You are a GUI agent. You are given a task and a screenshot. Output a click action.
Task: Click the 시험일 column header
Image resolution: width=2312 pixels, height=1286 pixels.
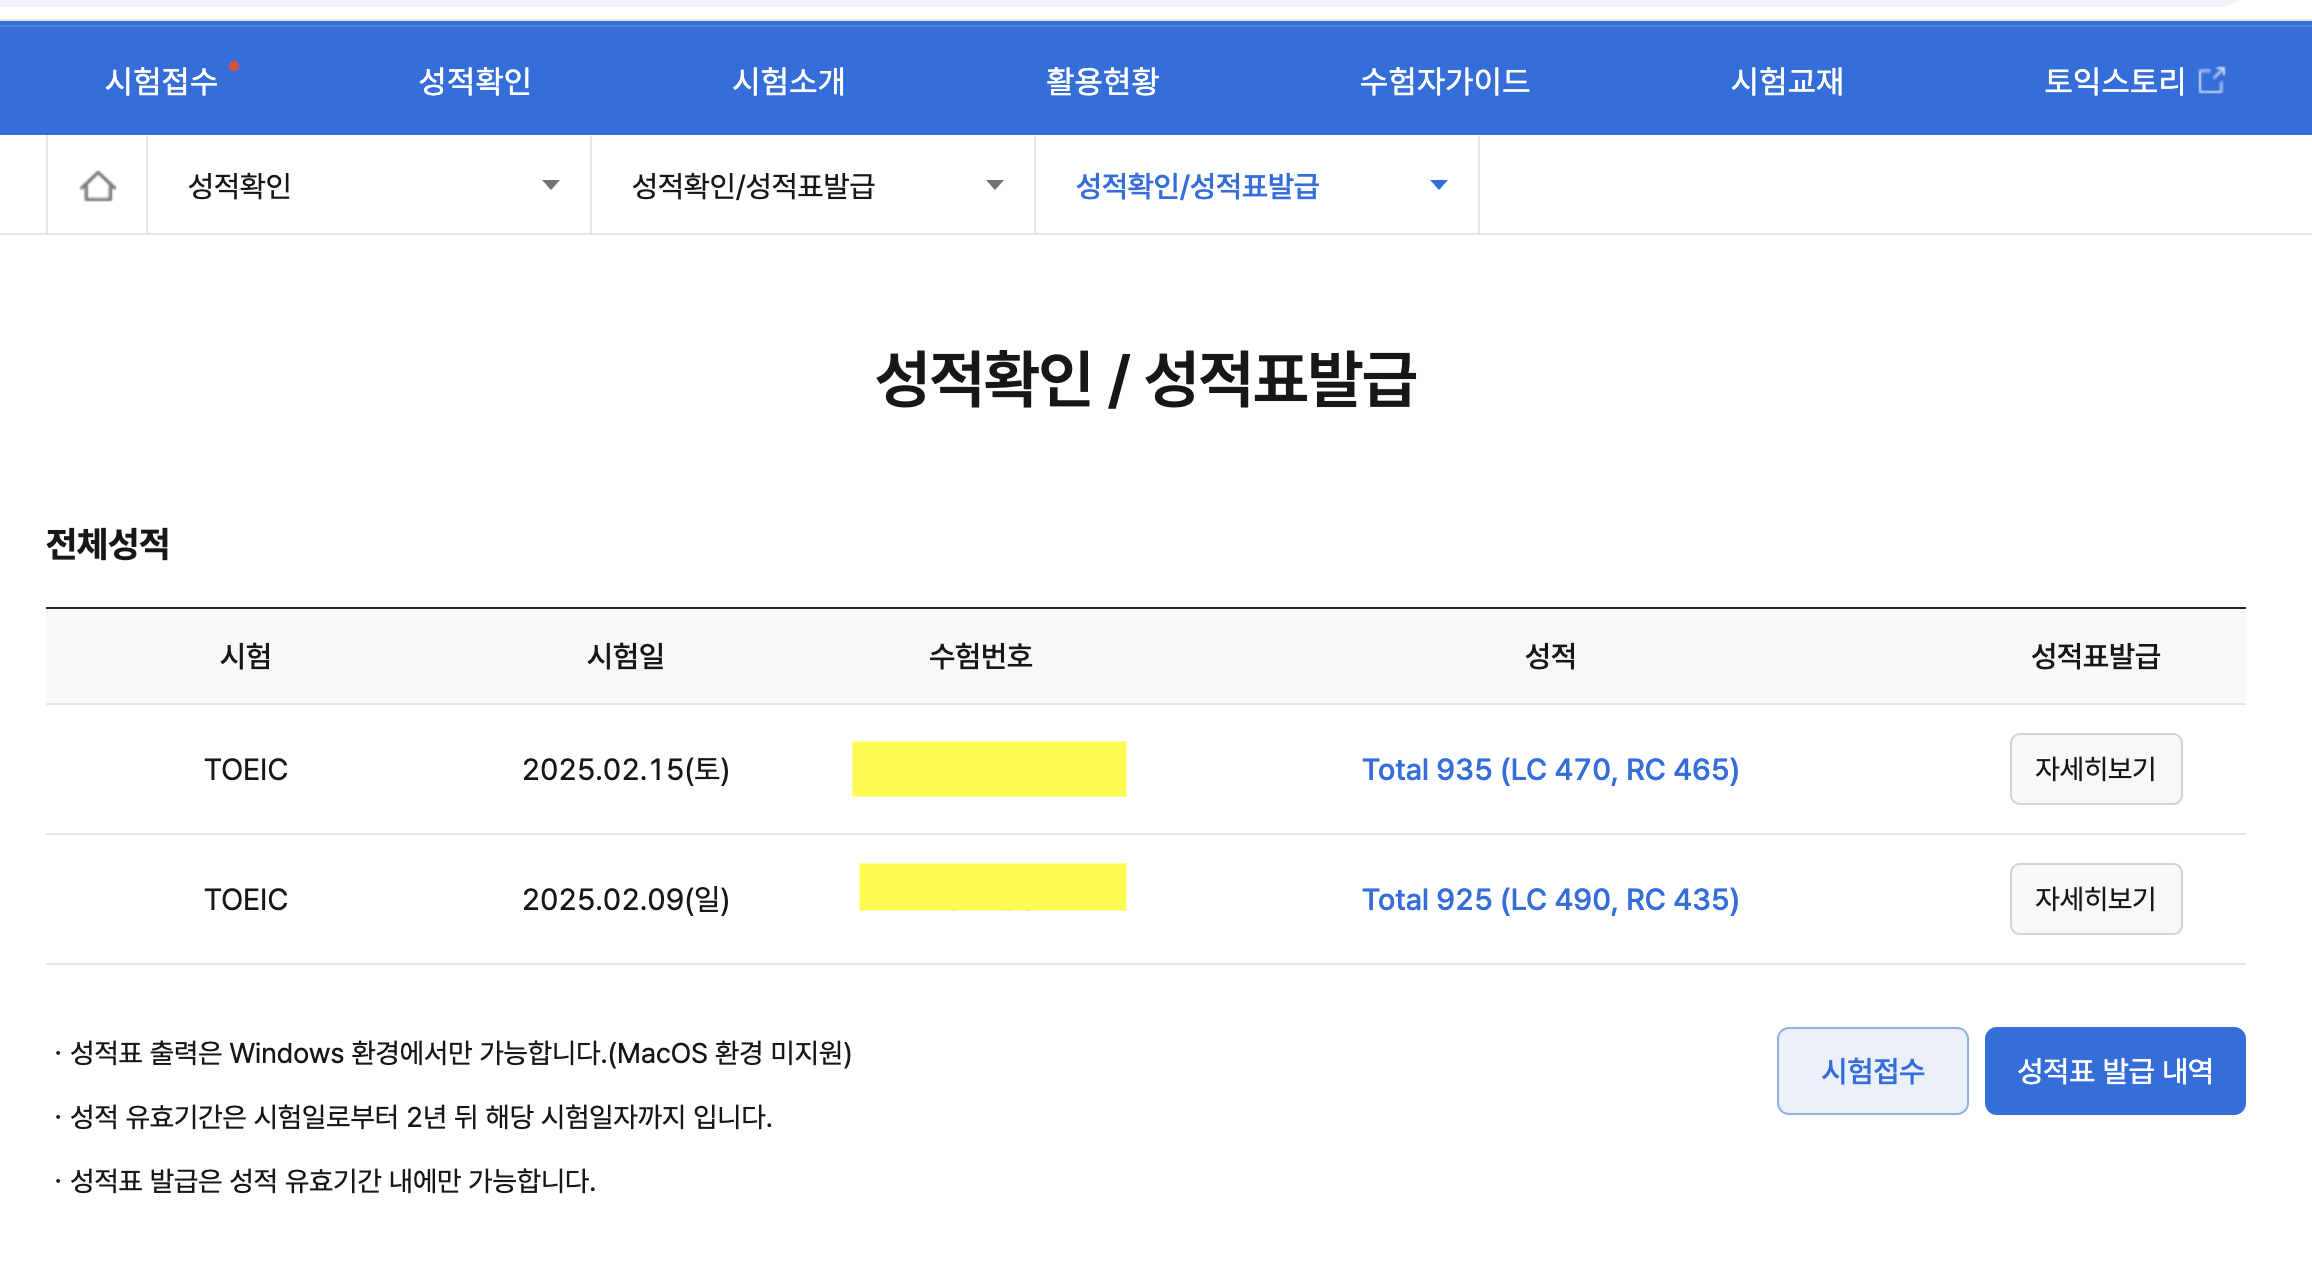[626, 656]
